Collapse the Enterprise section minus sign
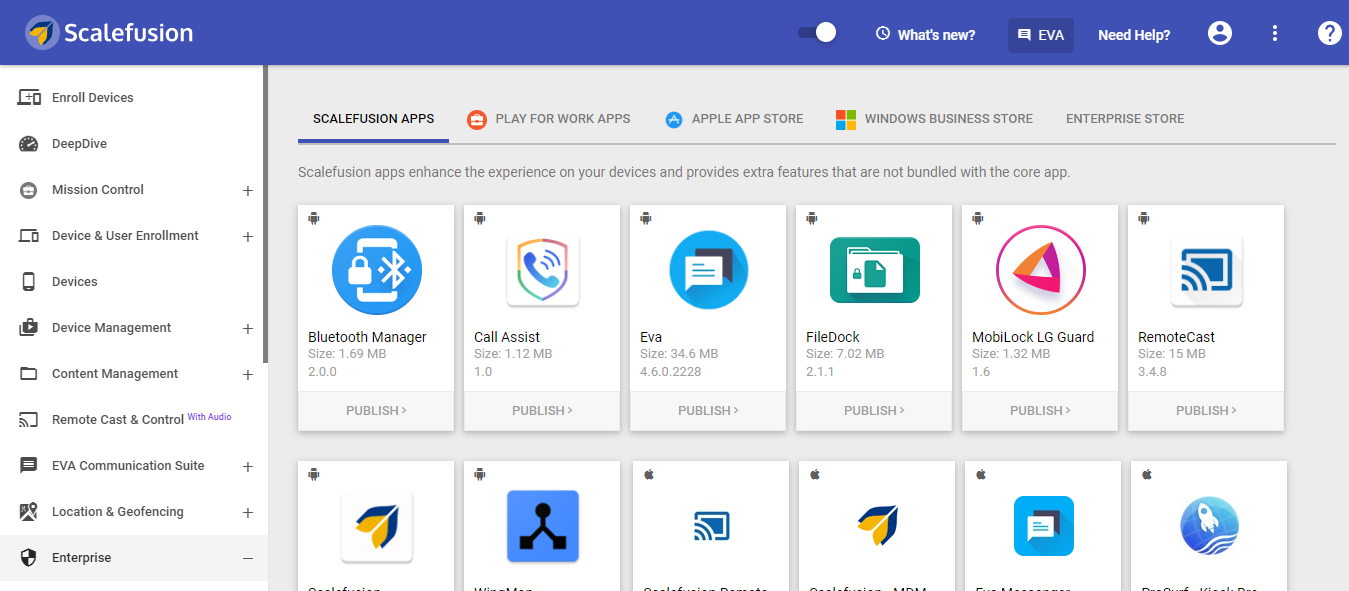The image size is (1349, 591). [248, 559]
